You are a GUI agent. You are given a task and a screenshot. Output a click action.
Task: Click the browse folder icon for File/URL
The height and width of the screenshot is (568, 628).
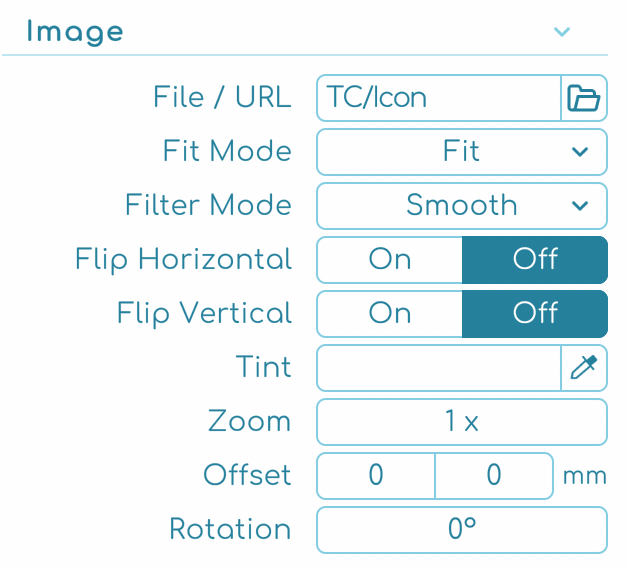(583, 98)
